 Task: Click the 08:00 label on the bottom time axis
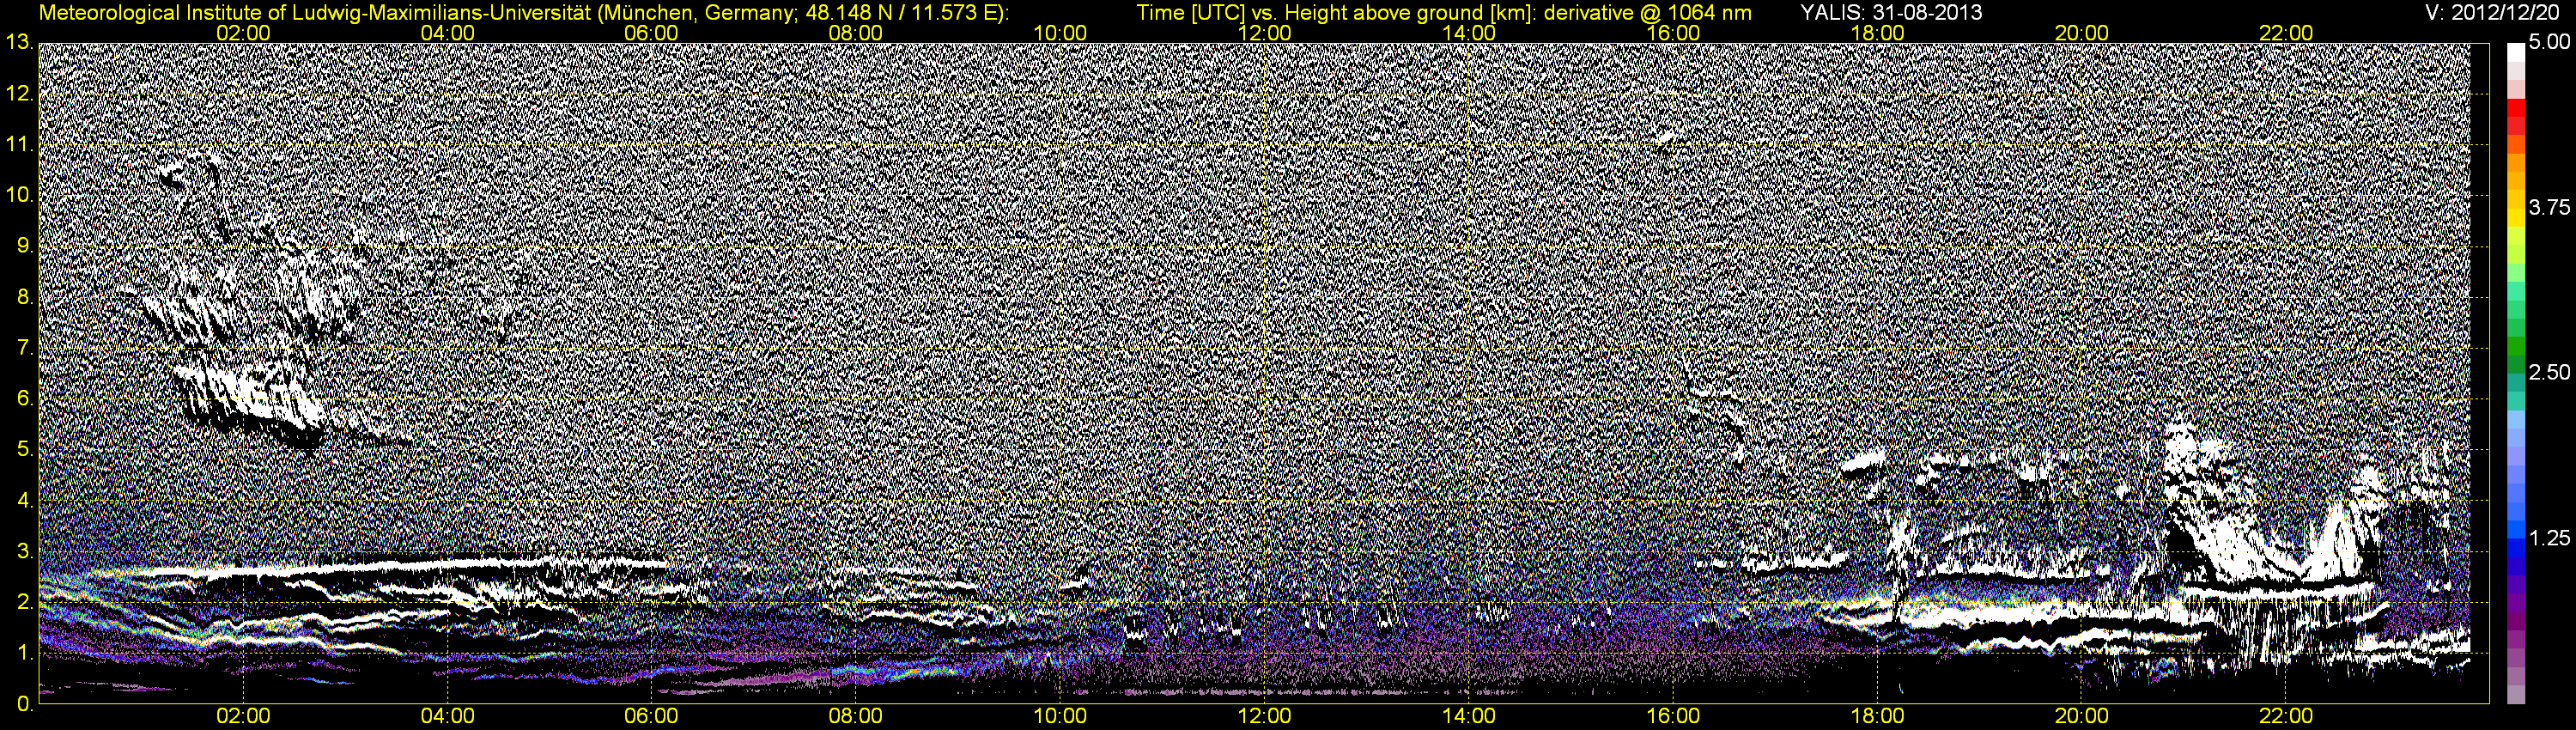856,716
